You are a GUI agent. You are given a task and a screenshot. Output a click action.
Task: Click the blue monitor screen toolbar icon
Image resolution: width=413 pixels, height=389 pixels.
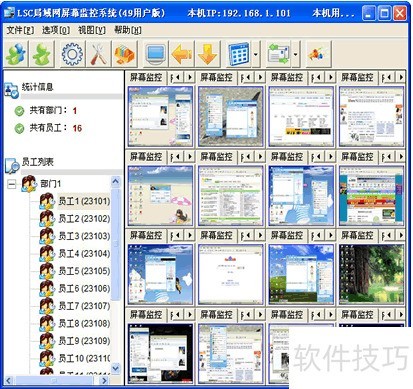tap(156, 54)
